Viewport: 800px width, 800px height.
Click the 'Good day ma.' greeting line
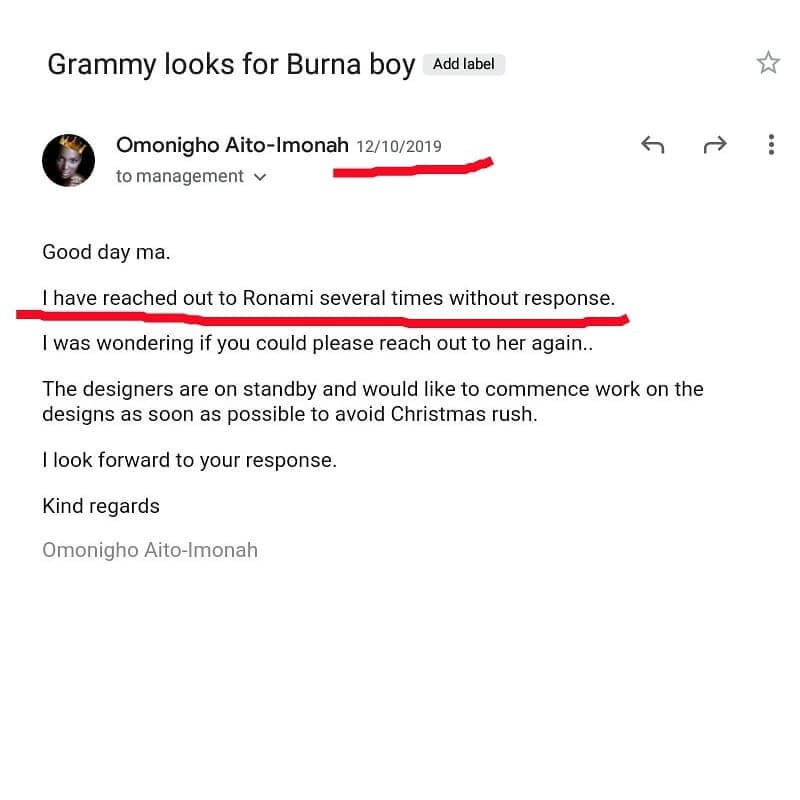coord(106,252)
